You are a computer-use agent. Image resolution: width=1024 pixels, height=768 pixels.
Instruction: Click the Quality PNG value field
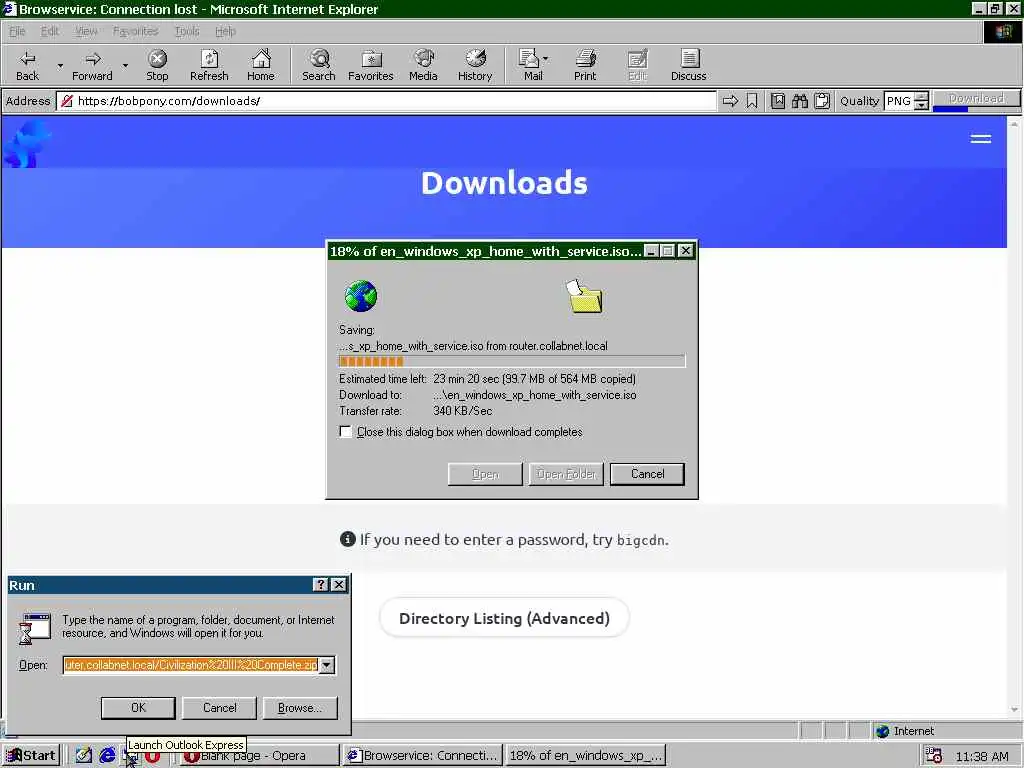pyautogui.click(x=899, y=101)
